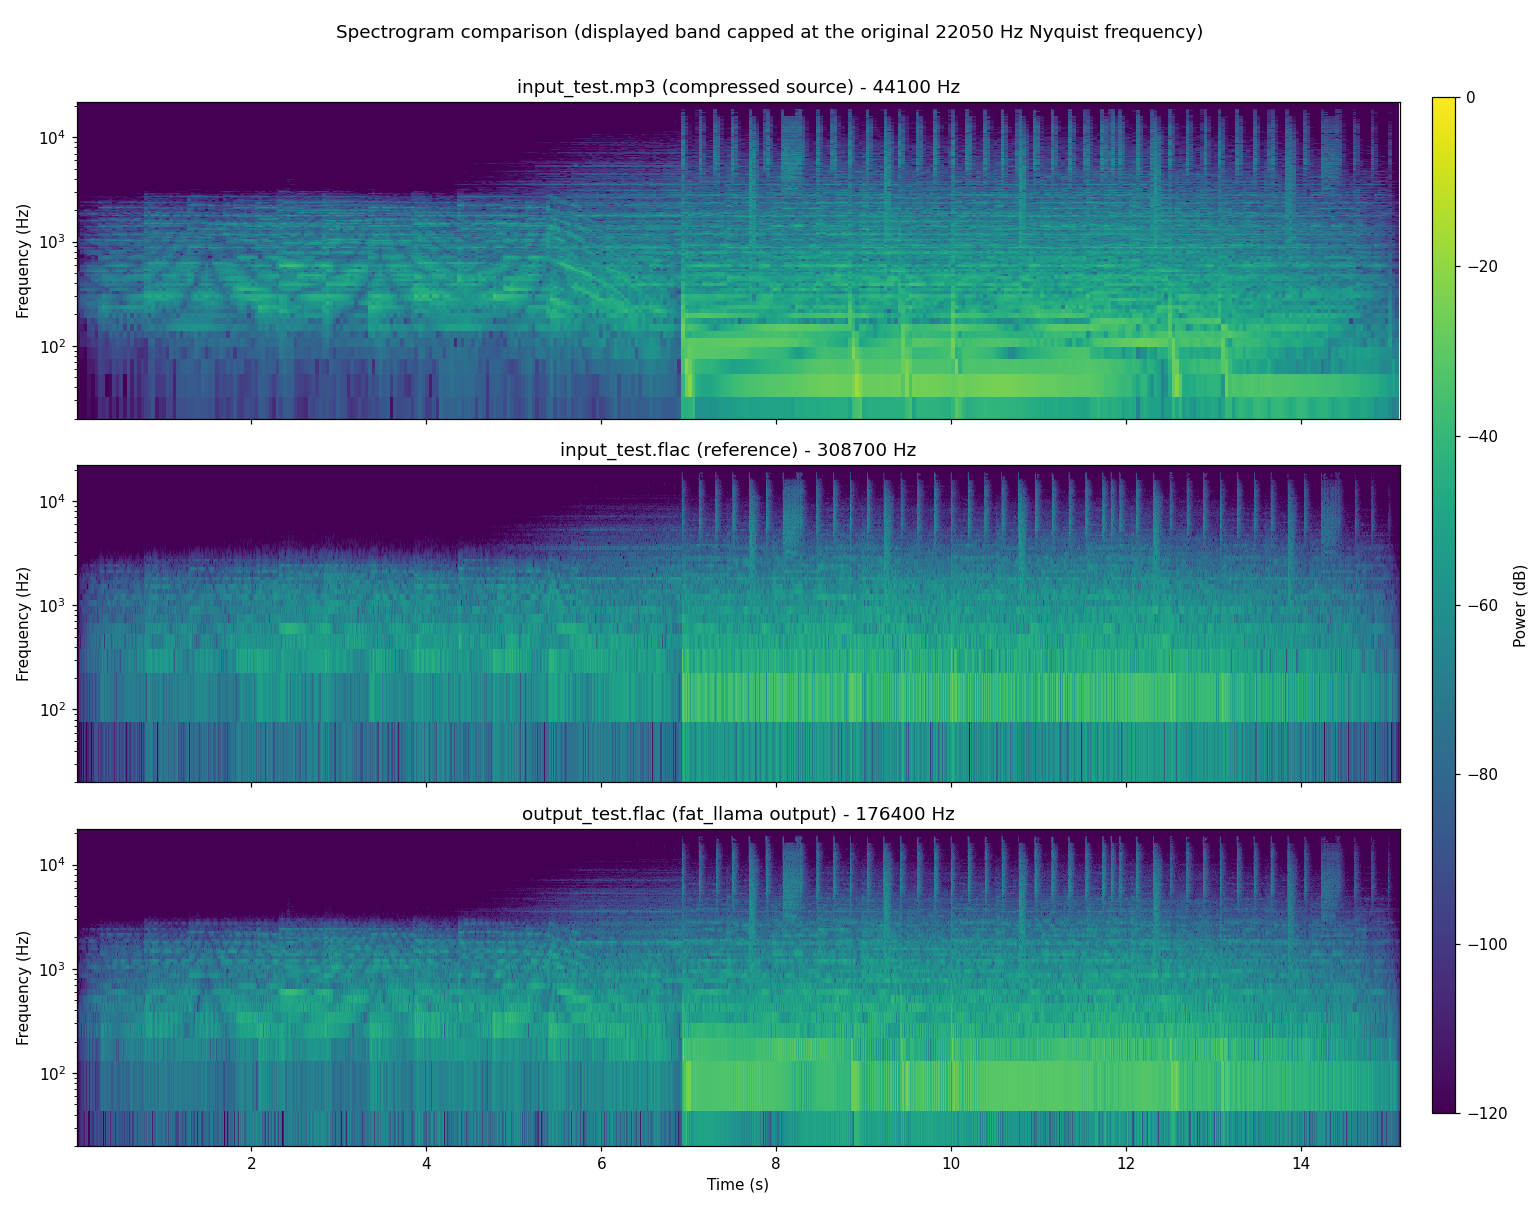
Task: Click the "Spectrogram comparison" figure title
Action: coord(769,32)
